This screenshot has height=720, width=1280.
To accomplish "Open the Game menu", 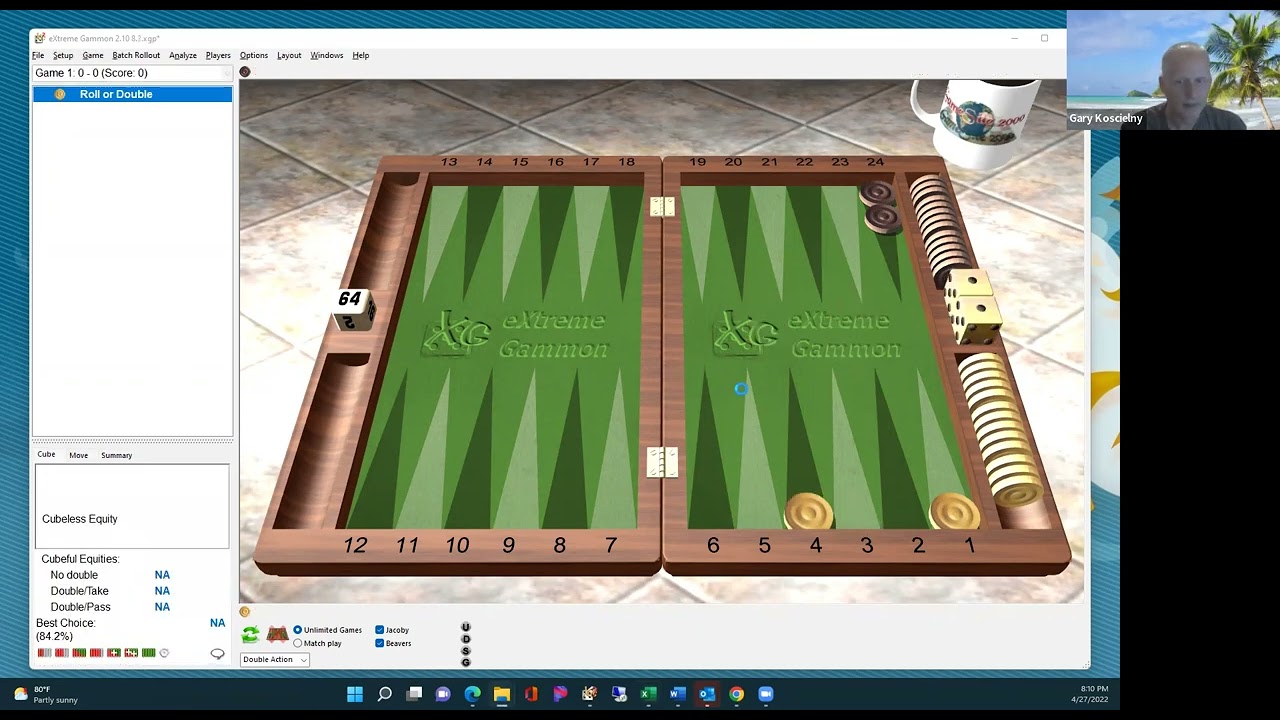I will click(93, 55).
